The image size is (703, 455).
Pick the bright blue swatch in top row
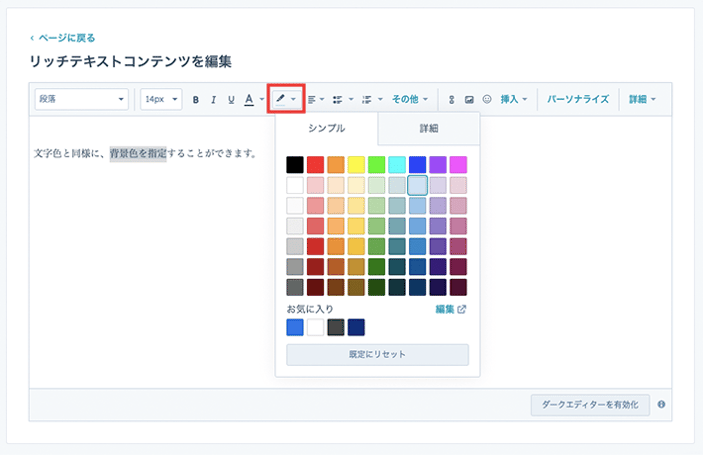[x=417, y=165]
